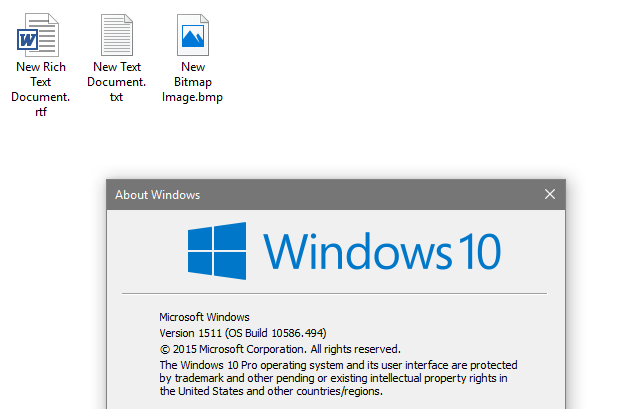Click the Microsoft Windows text line
The image size is (631, 409).
(x=204, y=317)
